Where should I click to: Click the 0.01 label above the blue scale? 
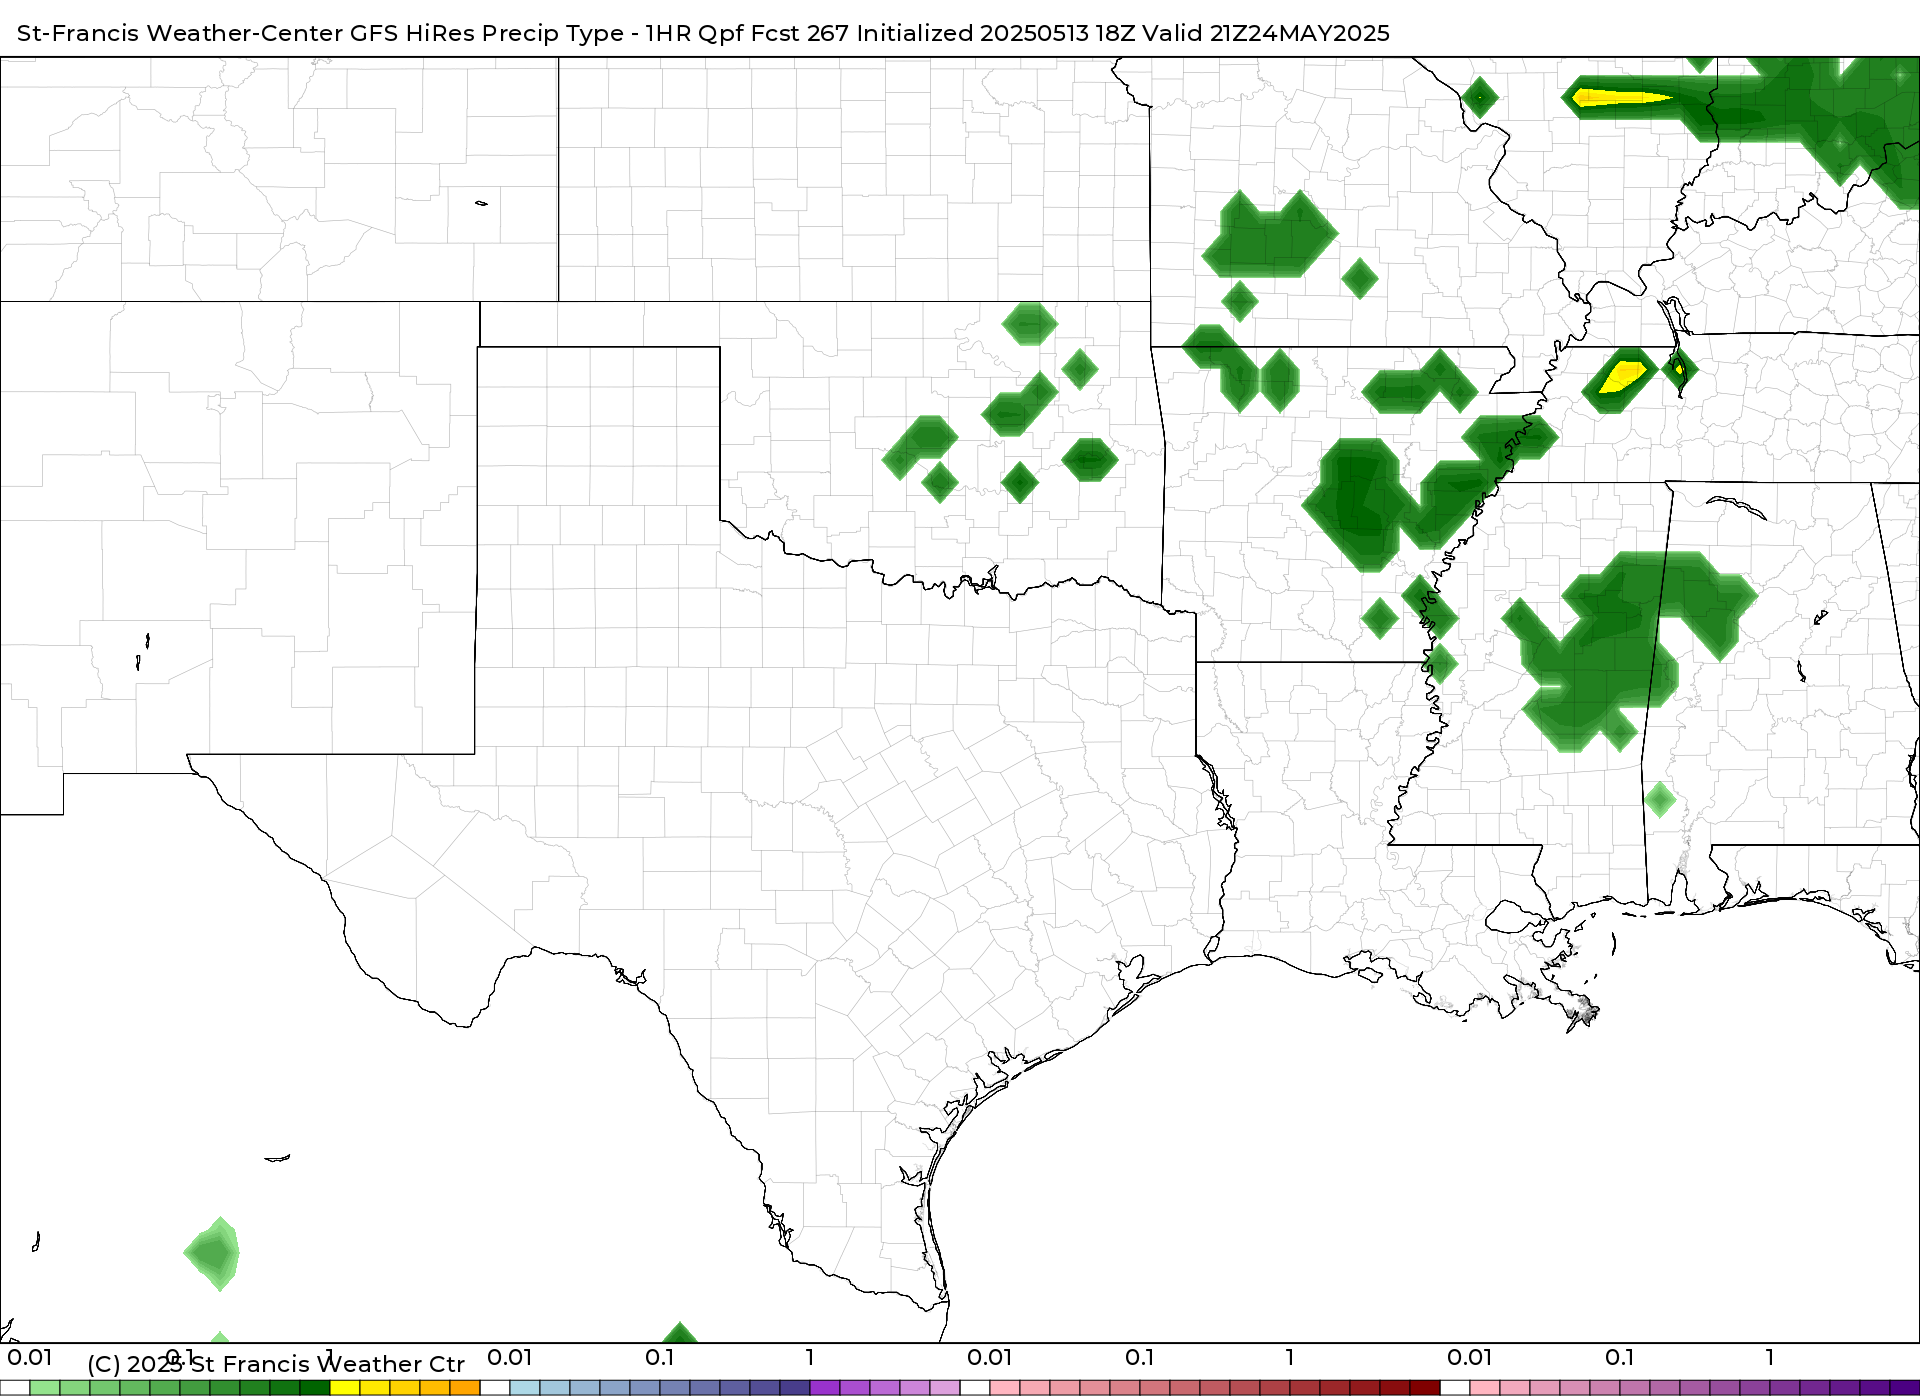click(x=510, y=1357)
